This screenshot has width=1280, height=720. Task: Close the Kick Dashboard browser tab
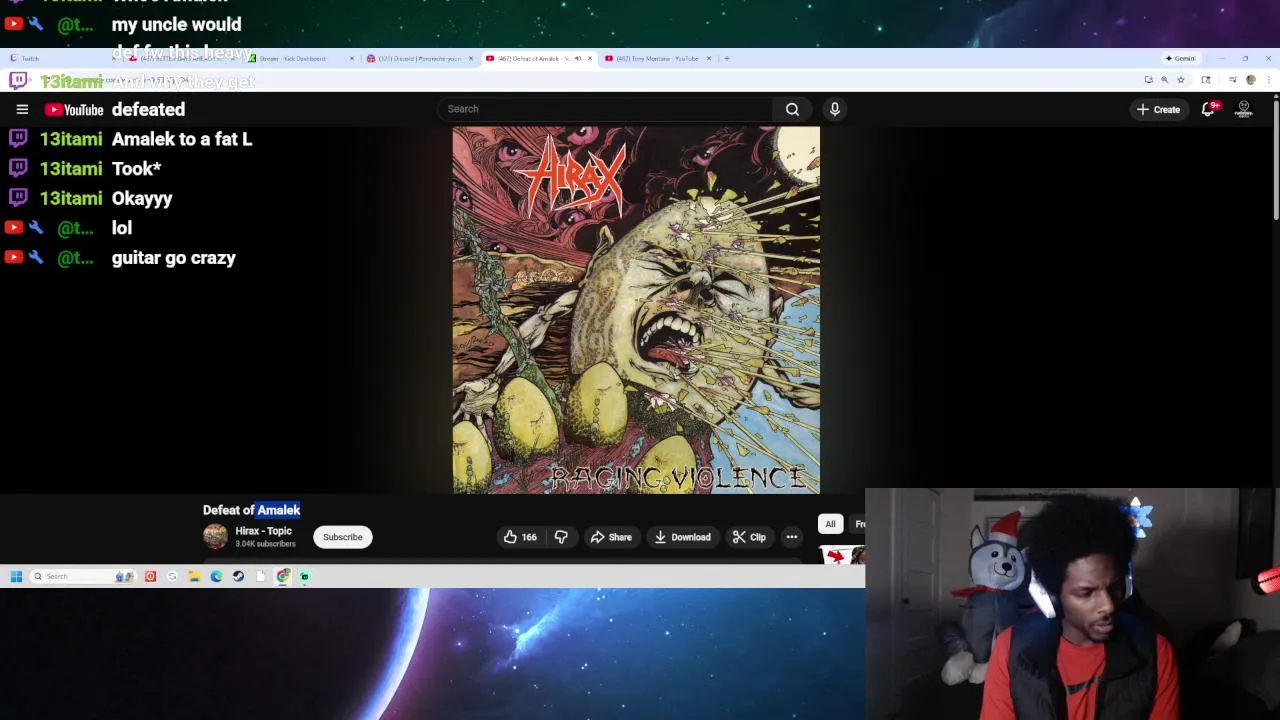pyautogui.click(x=352, y=58)
